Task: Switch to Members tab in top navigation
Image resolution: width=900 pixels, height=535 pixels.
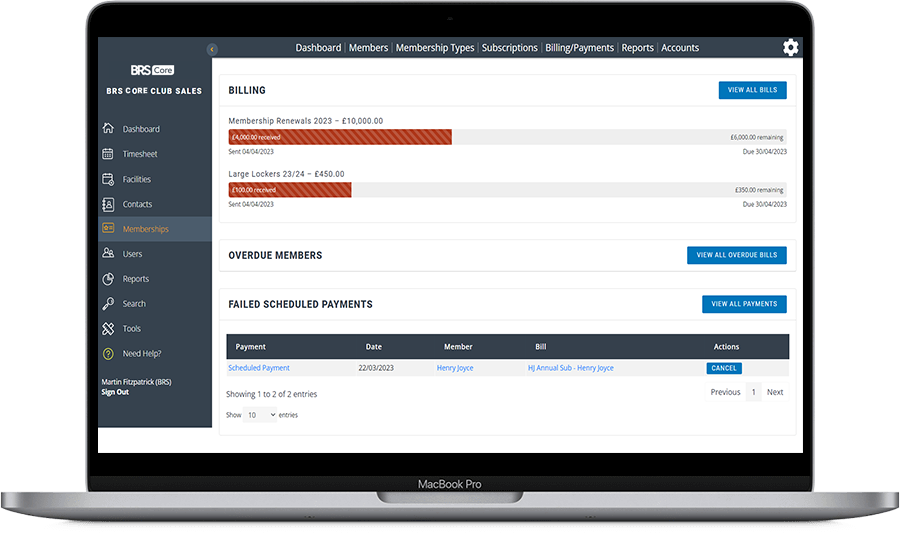Action: coord(368,48)
